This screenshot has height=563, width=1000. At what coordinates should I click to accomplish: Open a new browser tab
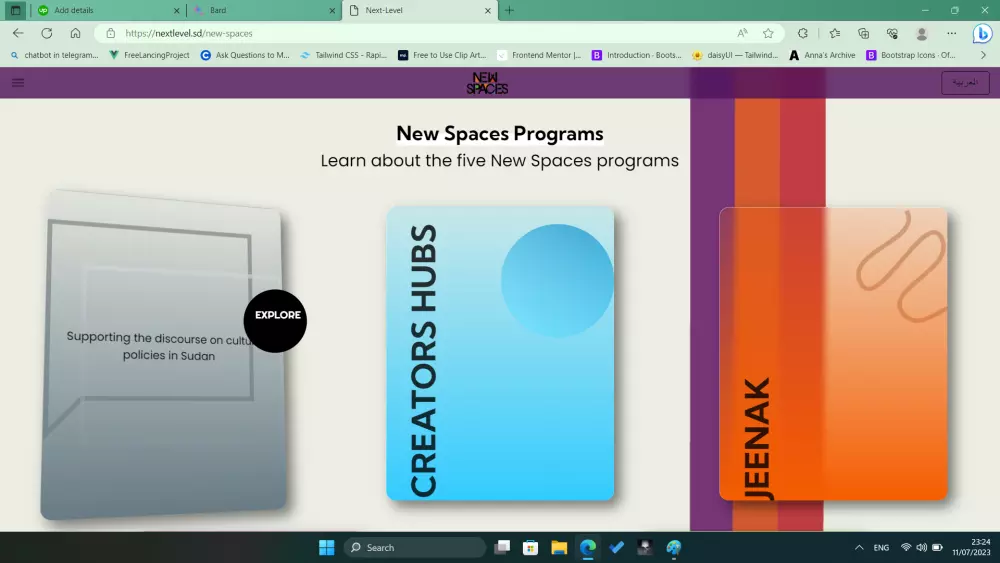(x=509, y=10)
